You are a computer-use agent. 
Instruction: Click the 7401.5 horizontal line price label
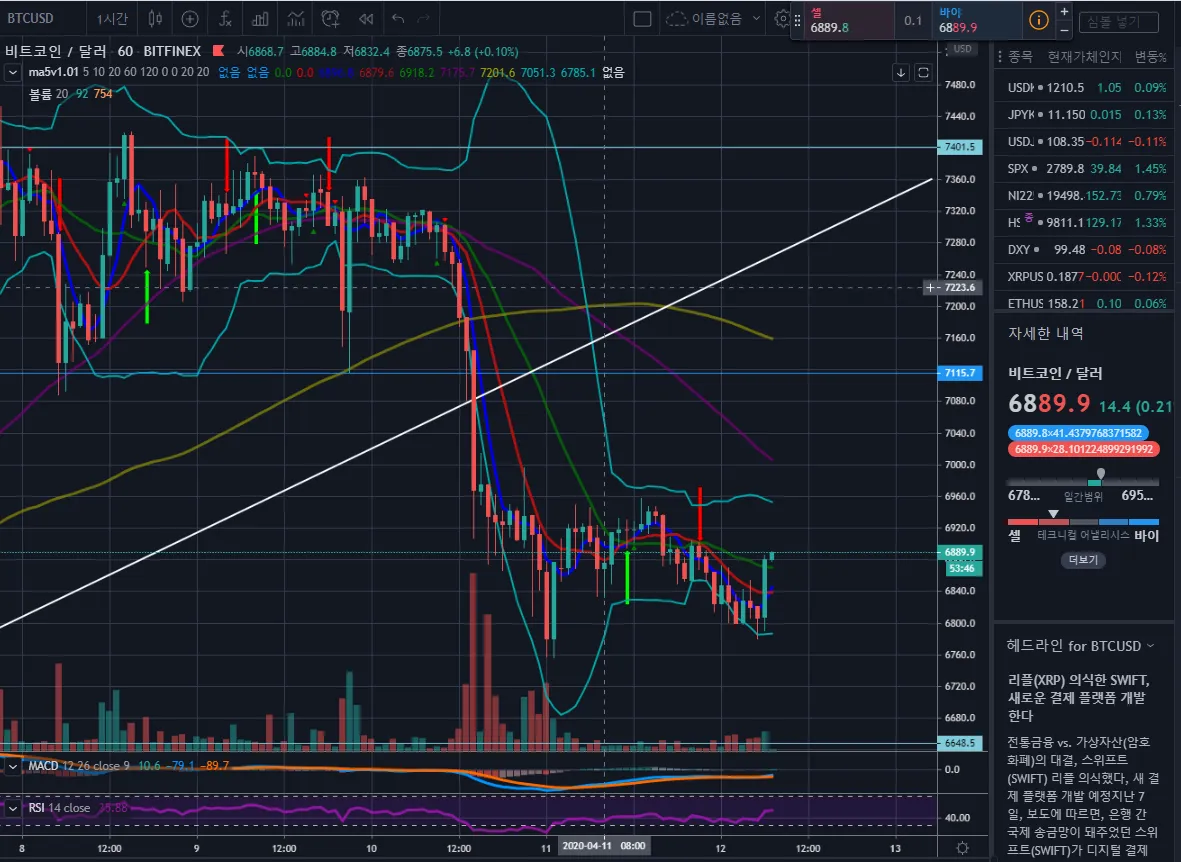pos(960,147)
